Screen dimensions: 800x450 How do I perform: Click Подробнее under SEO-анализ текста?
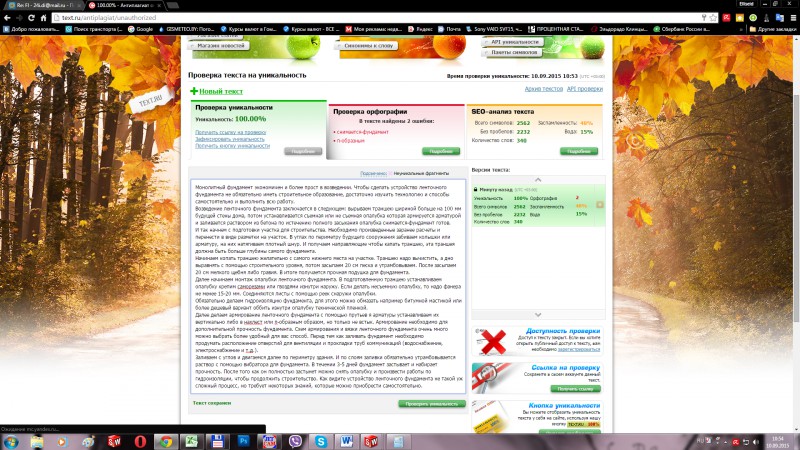pyautogui.click(x=579, y=151)
